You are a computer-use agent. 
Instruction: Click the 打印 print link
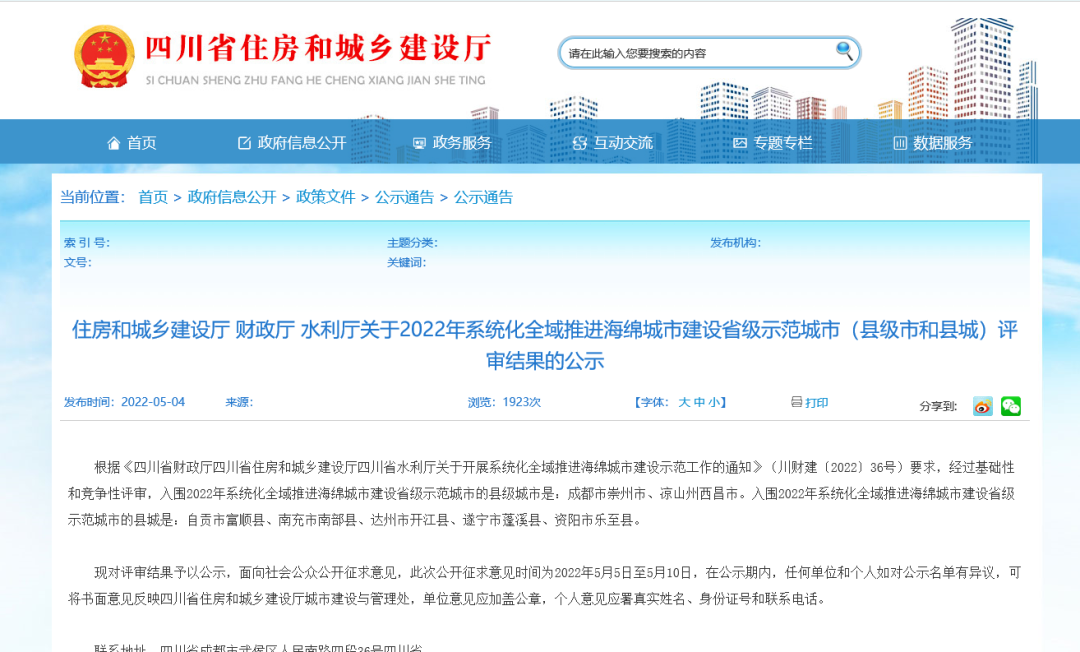[817, 402]
